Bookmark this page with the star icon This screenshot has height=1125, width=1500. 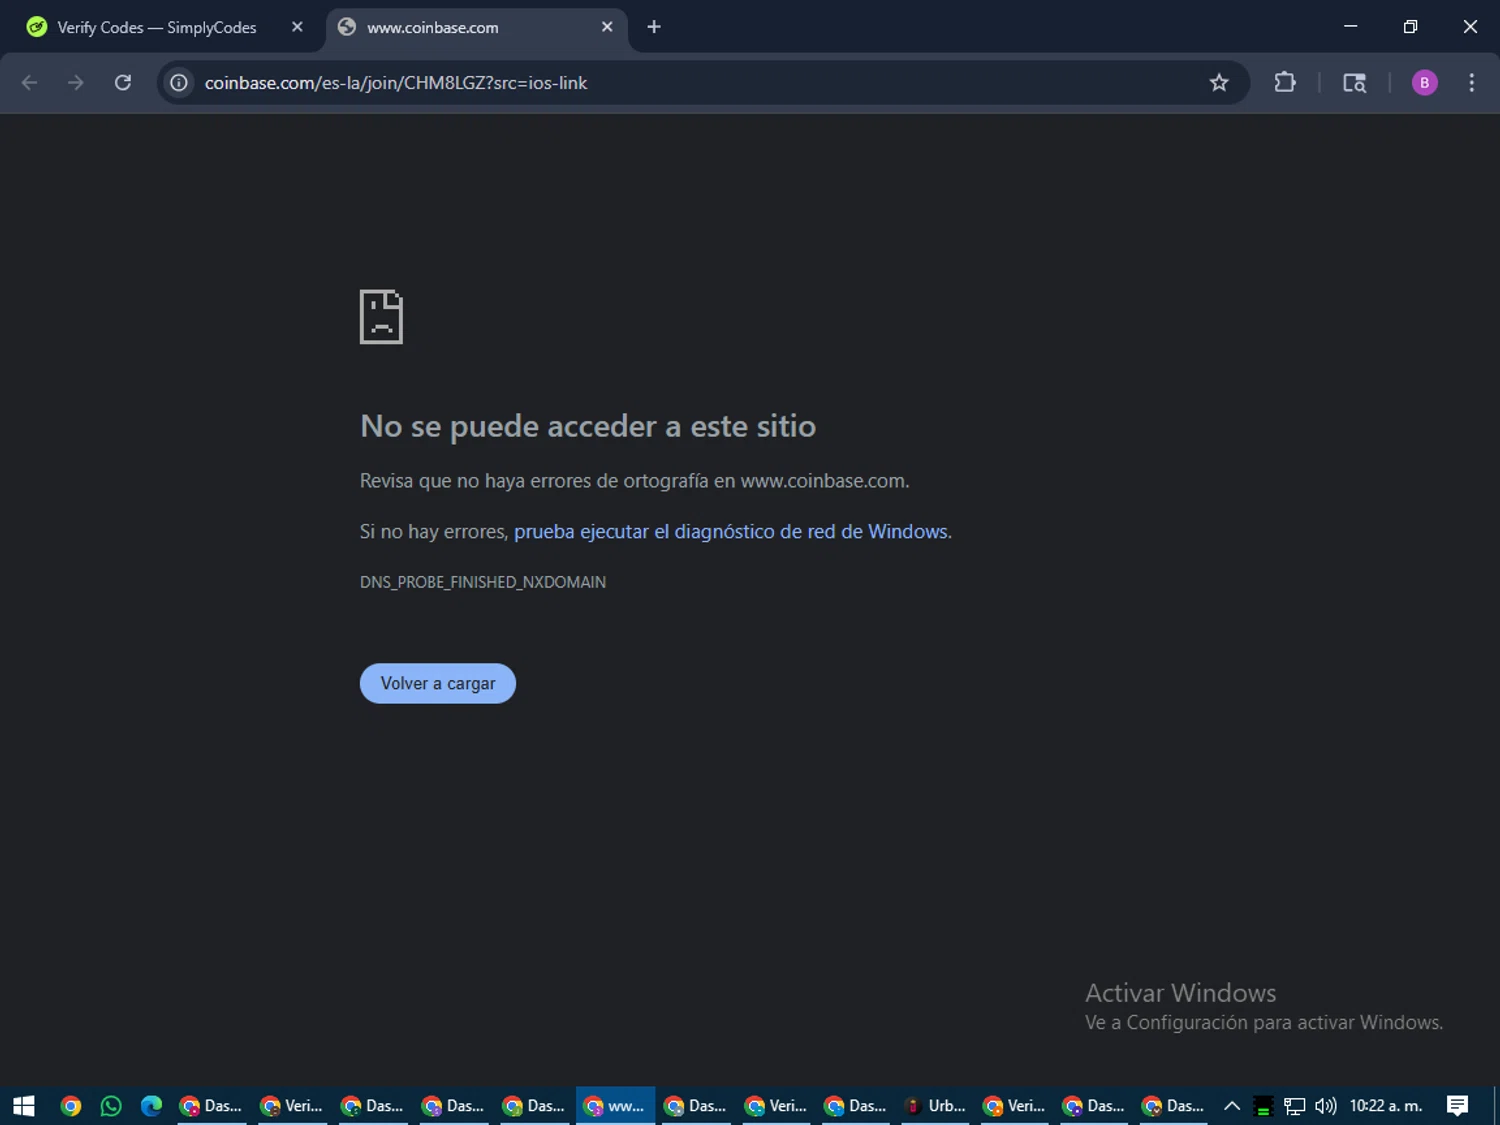point(1219,83)
